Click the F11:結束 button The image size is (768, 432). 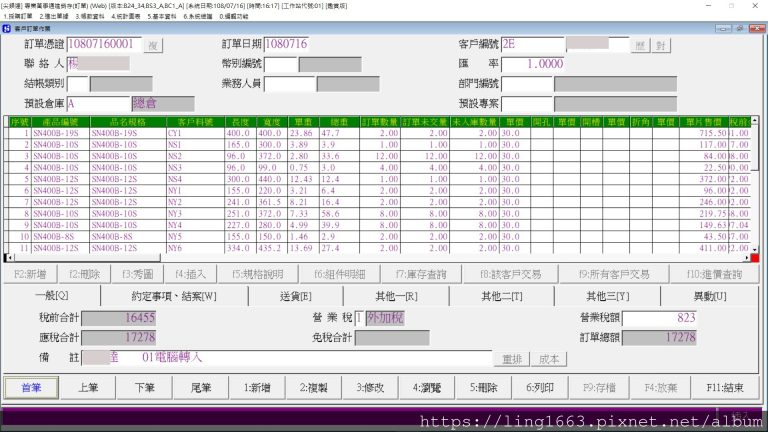coord(725,387)
